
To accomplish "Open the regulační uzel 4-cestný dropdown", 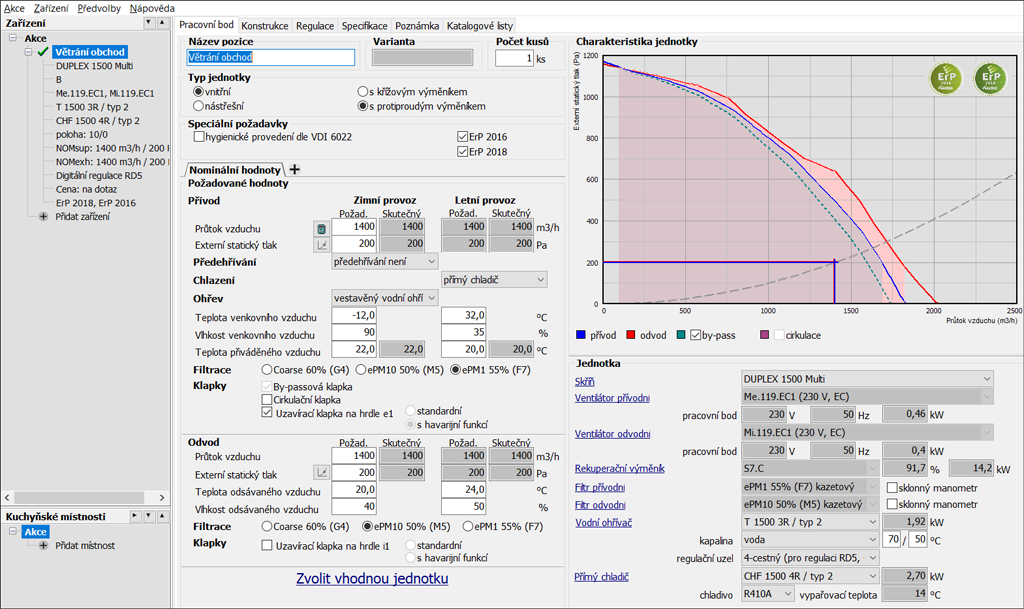I will click(810, 558).
